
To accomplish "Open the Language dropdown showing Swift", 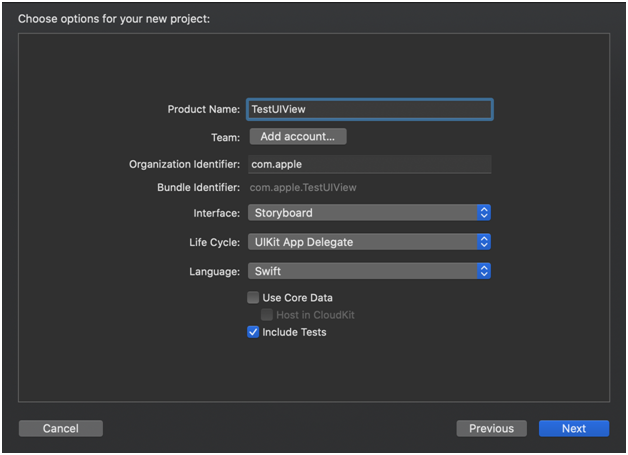I will pyautogui.click(x=369, y=271).
